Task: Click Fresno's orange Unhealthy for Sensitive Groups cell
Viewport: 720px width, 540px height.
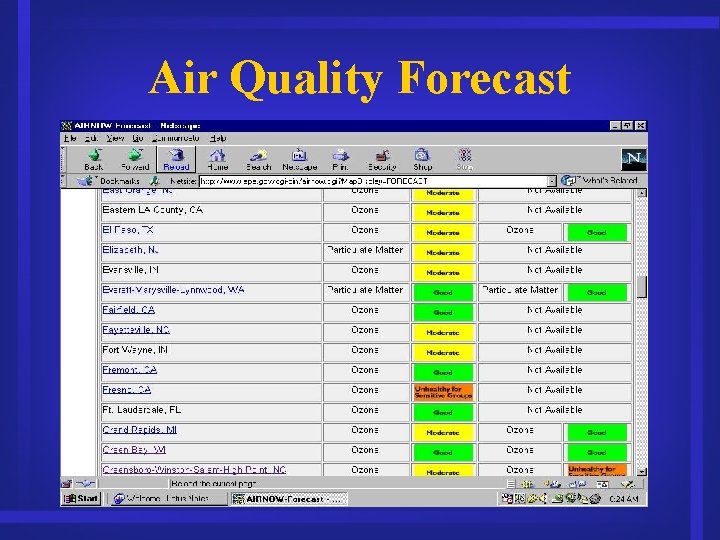Action: (x=443, y=392)
